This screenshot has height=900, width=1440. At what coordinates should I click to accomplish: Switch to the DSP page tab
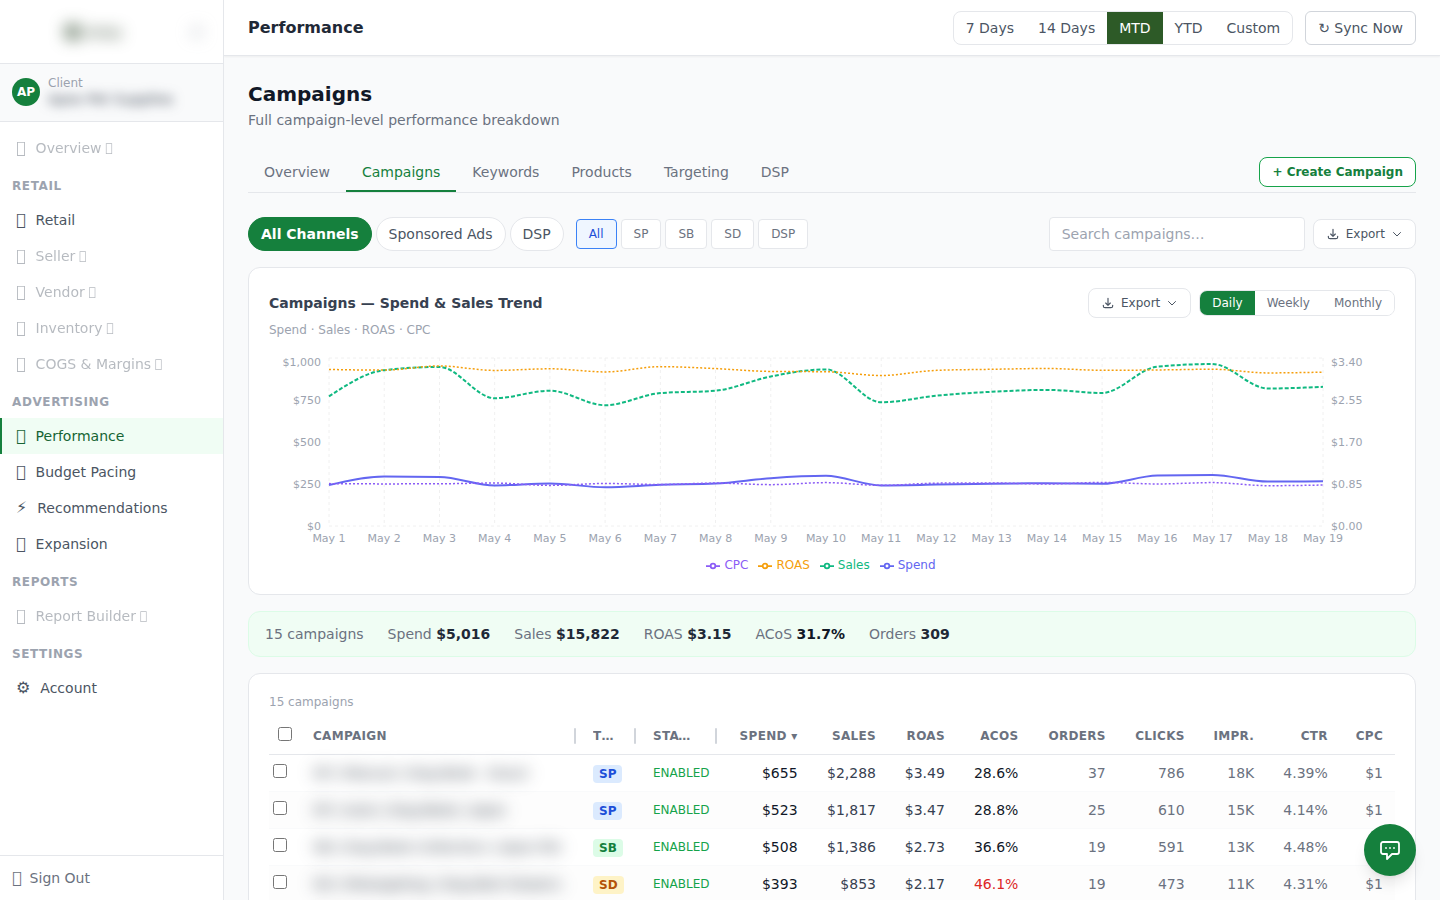[x=775, y=172]
